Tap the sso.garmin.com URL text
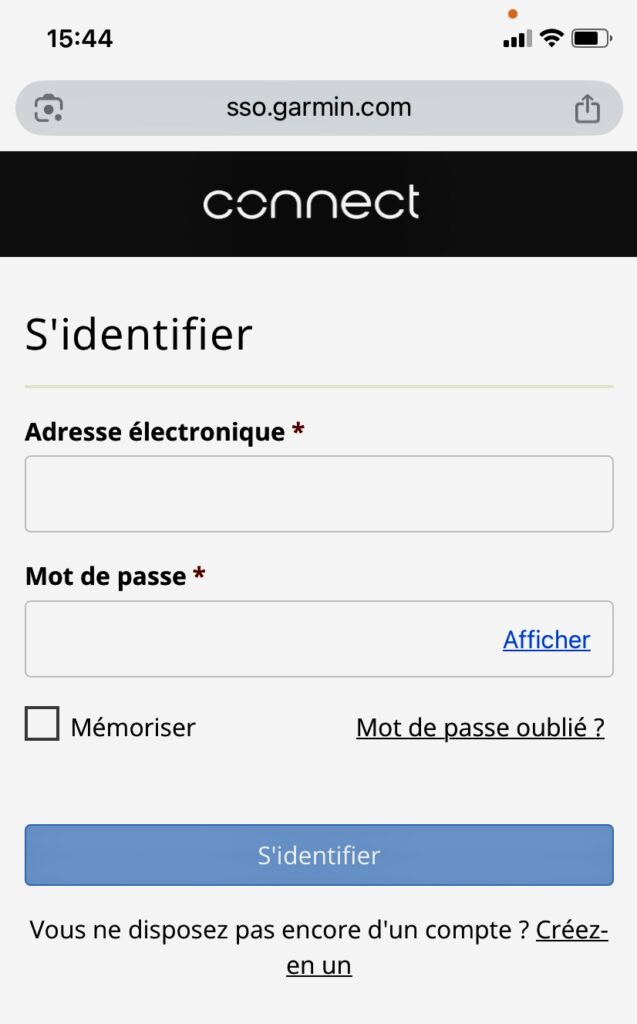This screenshot has height=1024, width=637. point(318,108)
